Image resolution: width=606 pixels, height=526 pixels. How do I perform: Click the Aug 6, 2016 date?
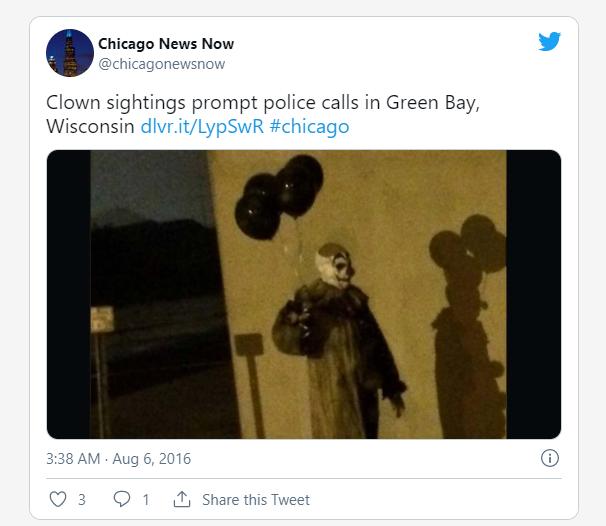pos(152,459)
